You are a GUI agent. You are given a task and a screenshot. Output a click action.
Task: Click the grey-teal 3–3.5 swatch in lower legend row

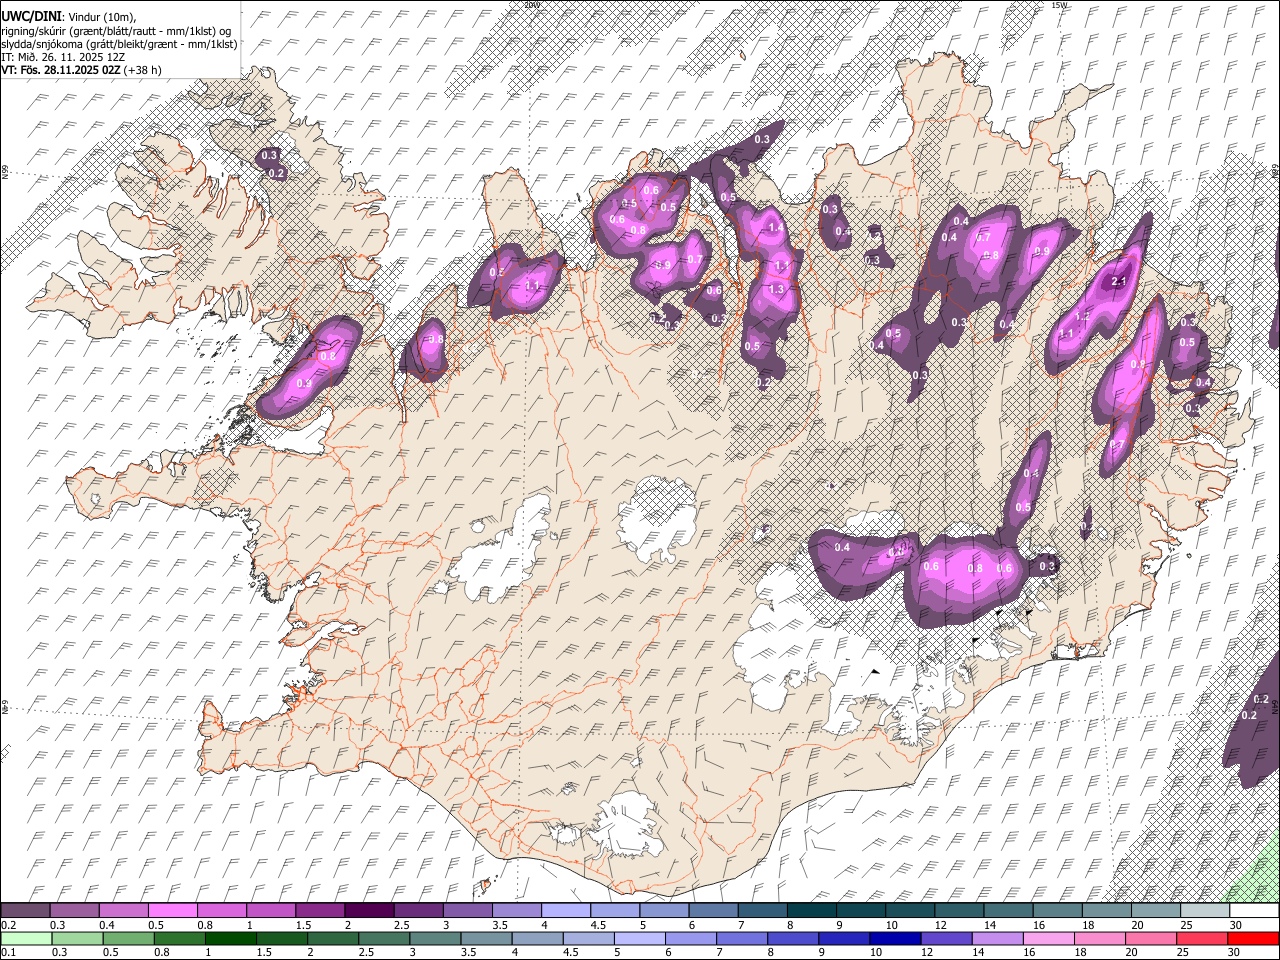point(435,938)
